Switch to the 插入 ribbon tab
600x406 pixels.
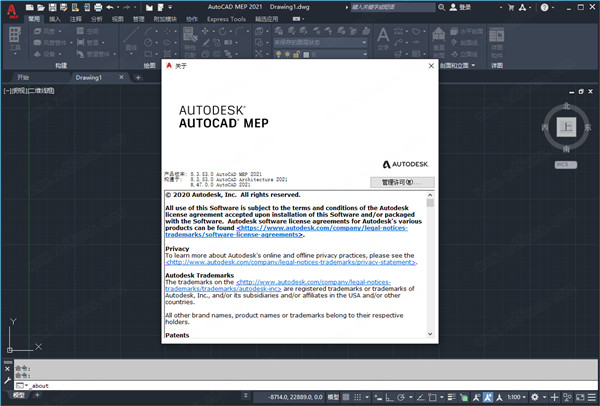pyautogui.click(x=53, y=18)
